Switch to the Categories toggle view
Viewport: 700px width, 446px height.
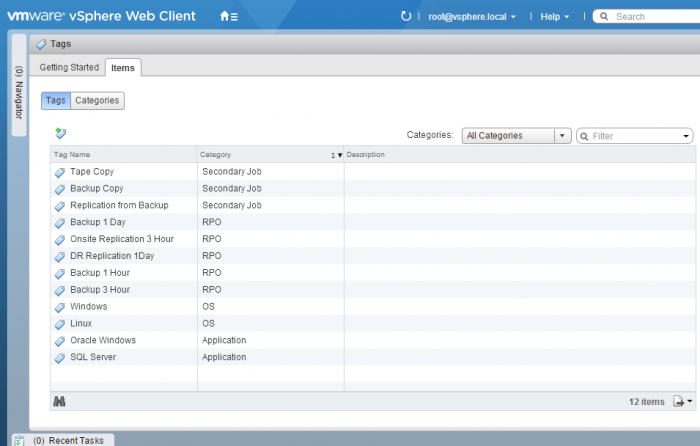[x=97, y=100]
